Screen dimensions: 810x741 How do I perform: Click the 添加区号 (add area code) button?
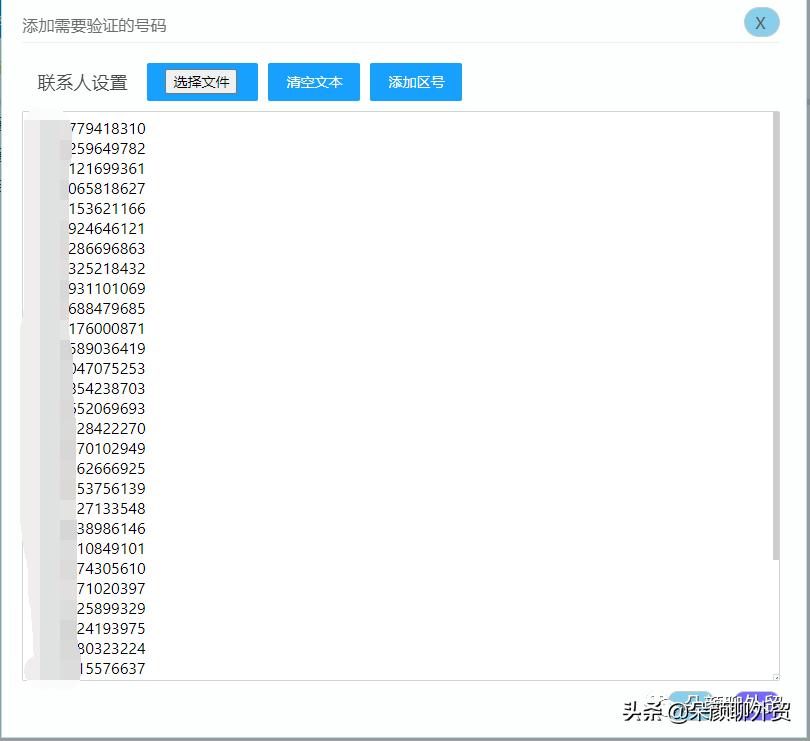pos(416,82)
